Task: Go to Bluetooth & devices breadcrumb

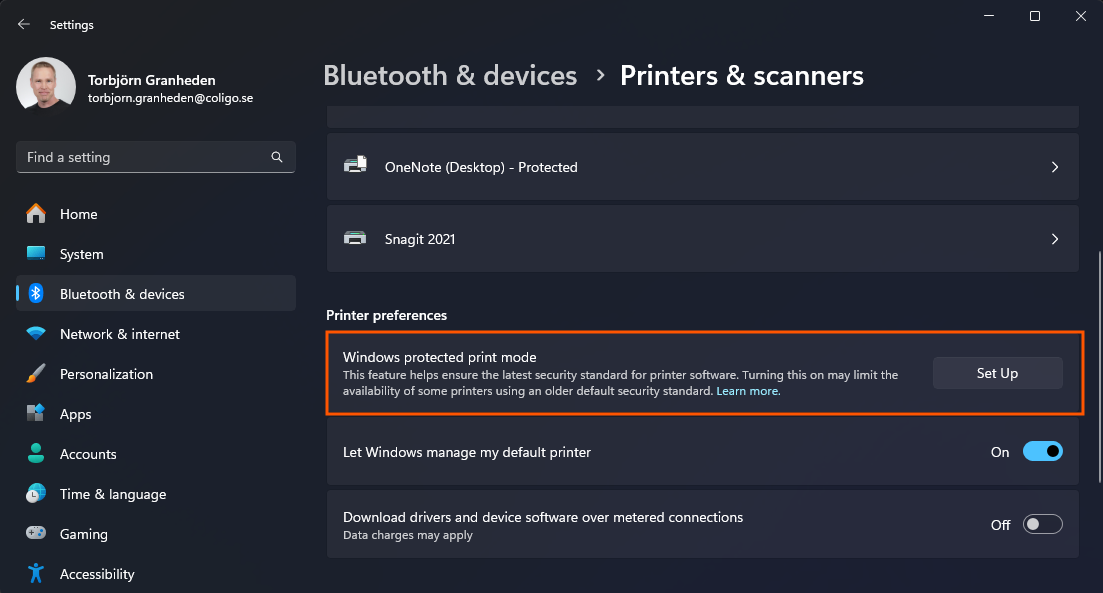Action: 450,75
